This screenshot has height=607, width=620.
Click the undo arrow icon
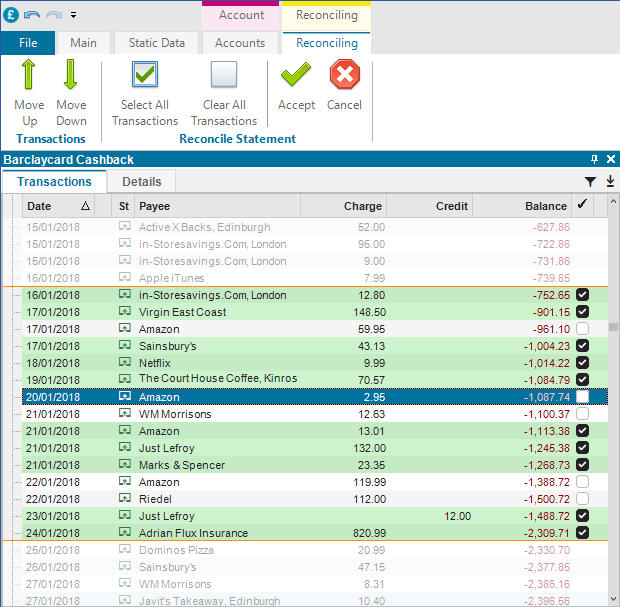(x=32, y=15)
